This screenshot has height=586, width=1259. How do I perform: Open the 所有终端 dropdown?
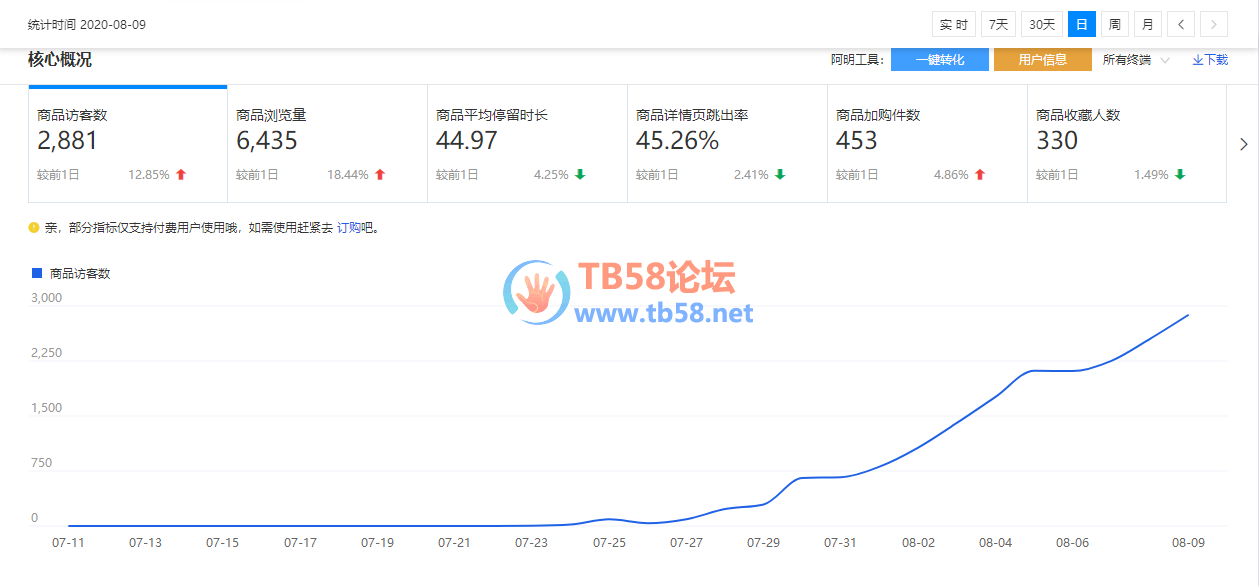click(1136, 60)
